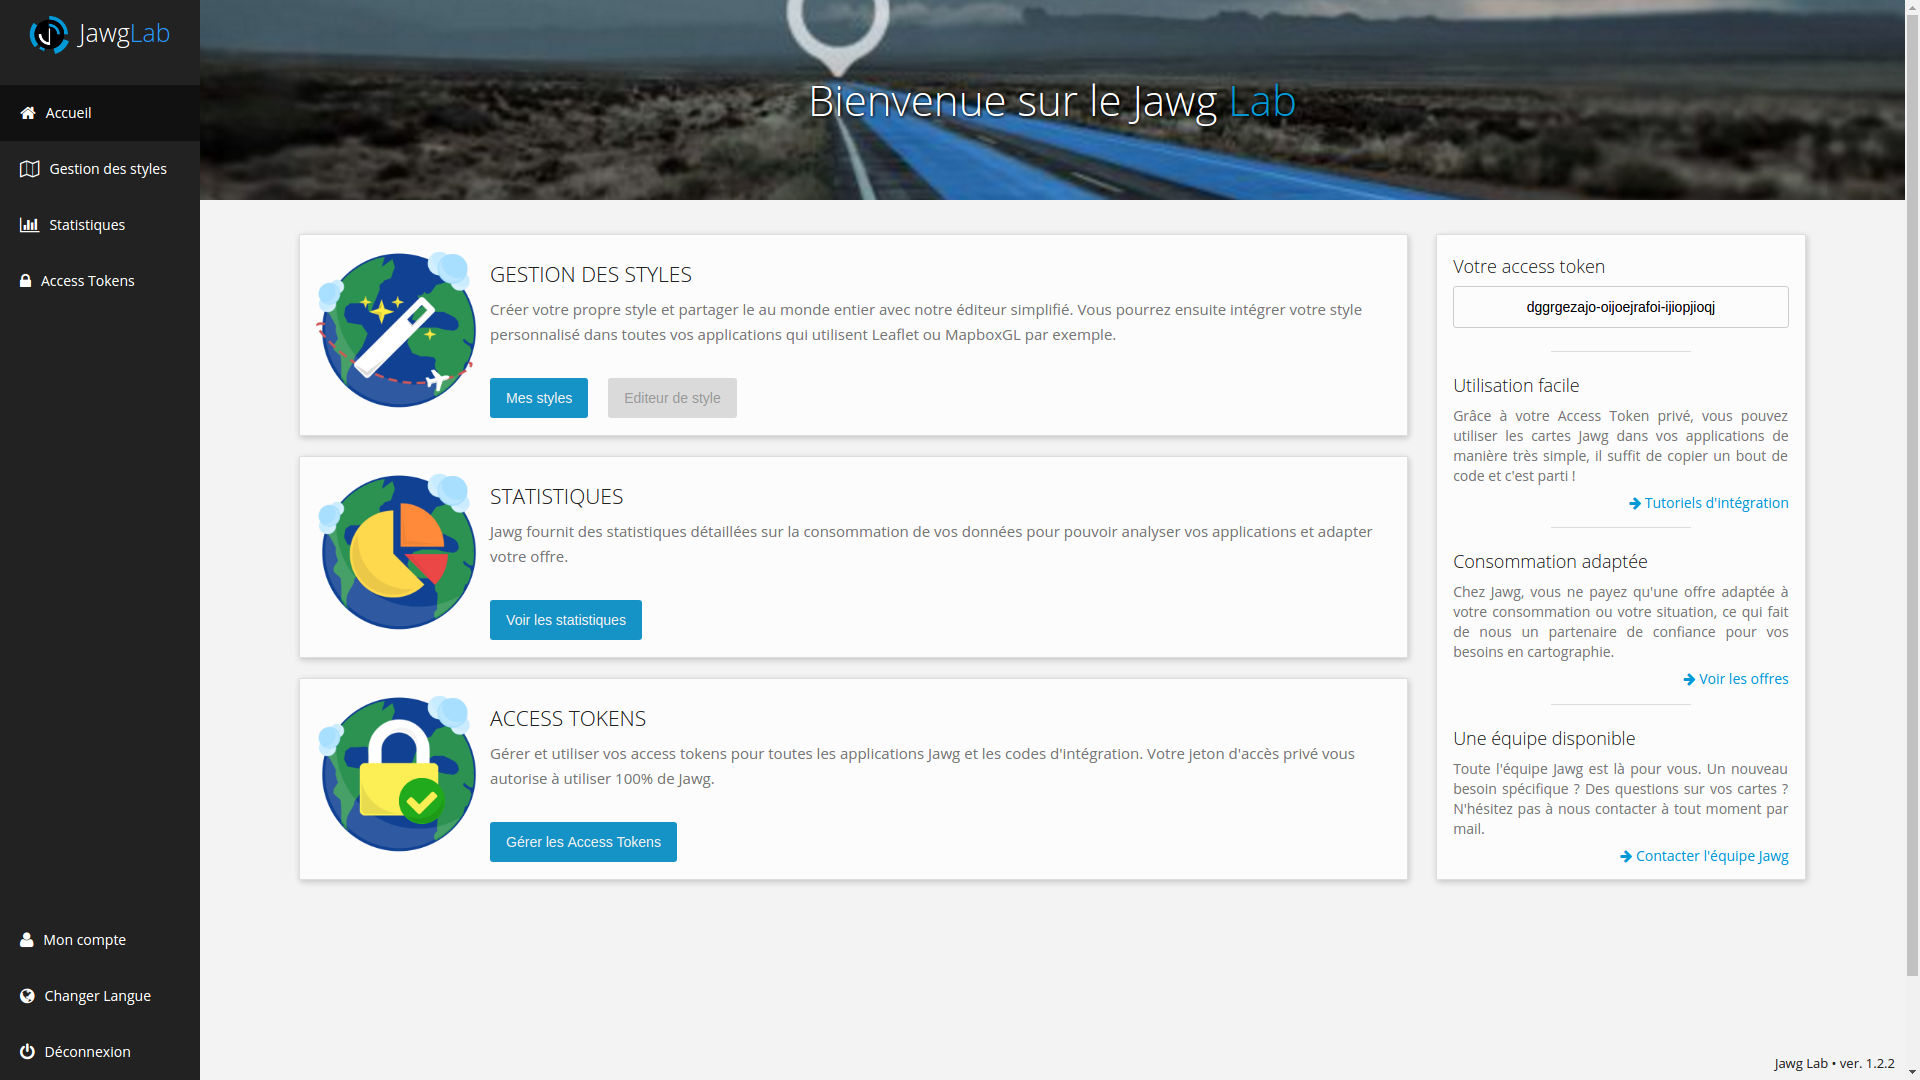Click the globe icon for Changer Langue
Image resolution: width=1920 pixels, height=1080 pixels.
pyautogui.click(x=27, y=996)
